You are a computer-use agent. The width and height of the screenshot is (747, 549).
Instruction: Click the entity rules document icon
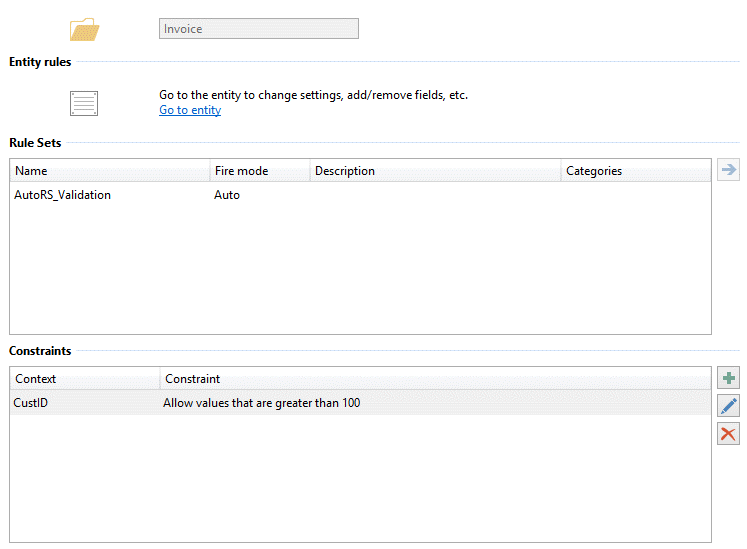84,102
